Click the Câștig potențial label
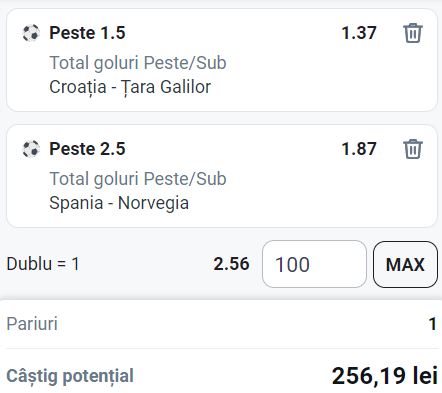Viewport: 442px width, 393px height. coord(70,376)
